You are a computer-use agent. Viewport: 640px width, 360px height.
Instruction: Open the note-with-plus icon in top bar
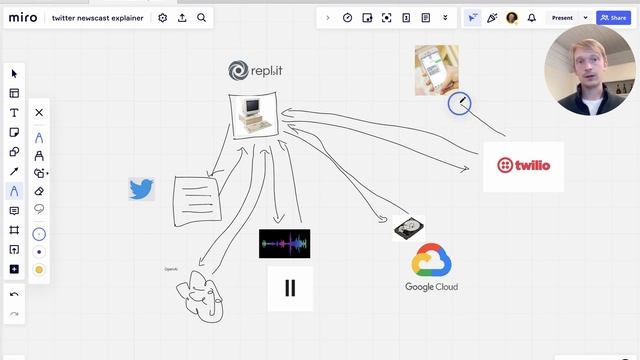[x=367, y=18]
